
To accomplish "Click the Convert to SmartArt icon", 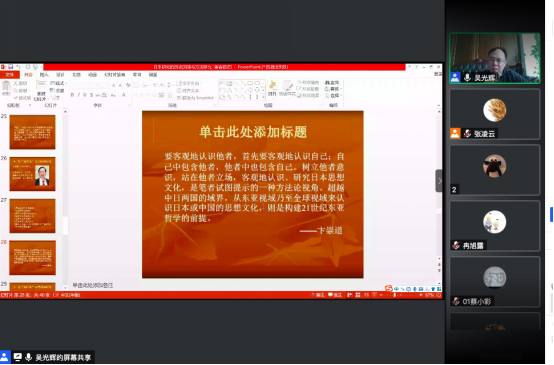I will 195,98.
